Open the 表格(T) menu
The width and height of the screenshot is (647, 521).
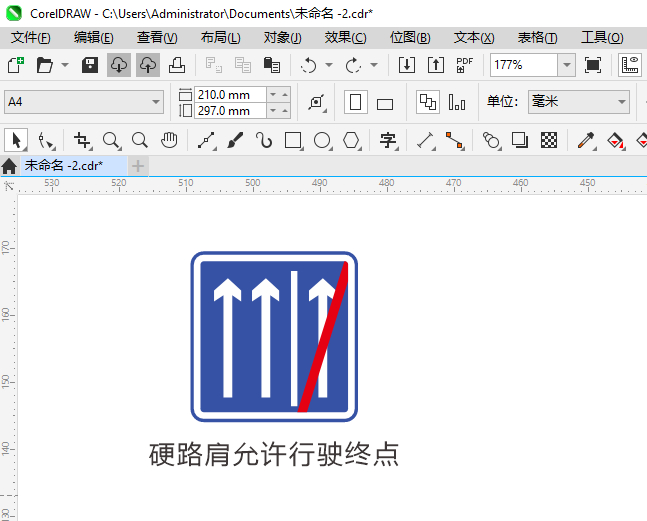click(x=537, y=38)
